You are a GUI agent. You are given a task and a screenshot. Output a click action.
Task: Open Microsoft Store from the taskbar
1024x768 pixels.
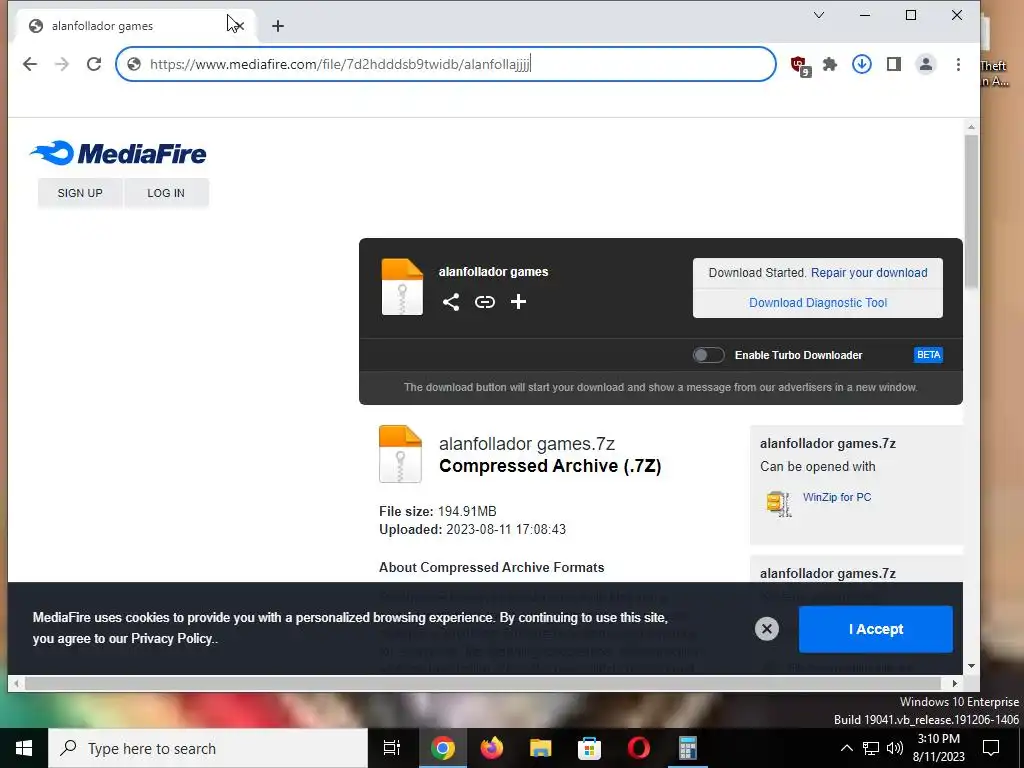pos(590,748)
